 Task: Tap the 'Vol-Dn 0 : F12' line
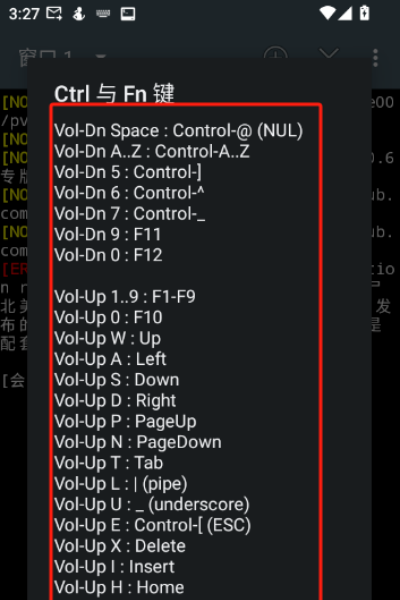coord(108,255)
